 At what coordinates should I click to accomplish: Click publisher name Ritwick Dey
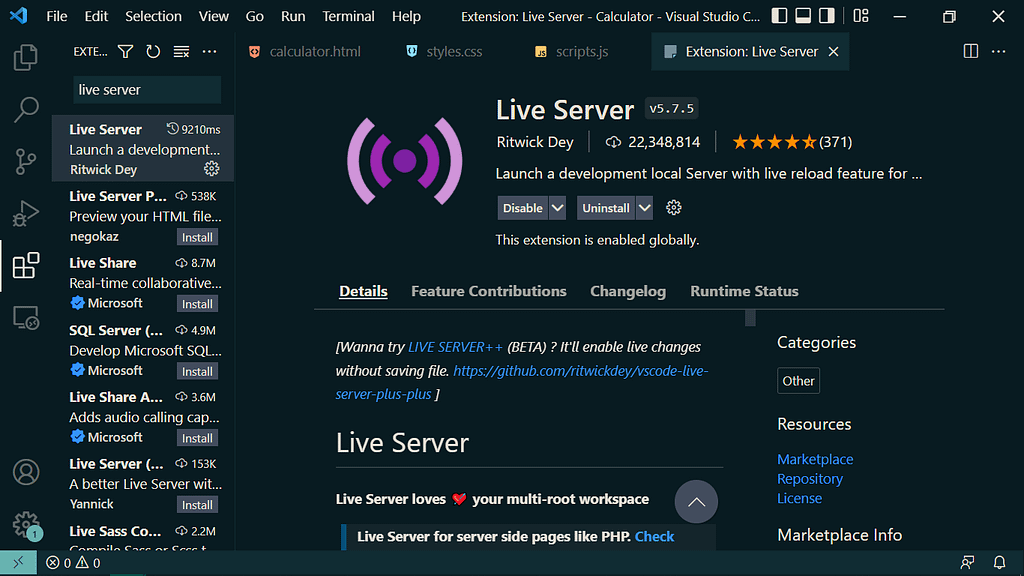click(x=535, y=142)
